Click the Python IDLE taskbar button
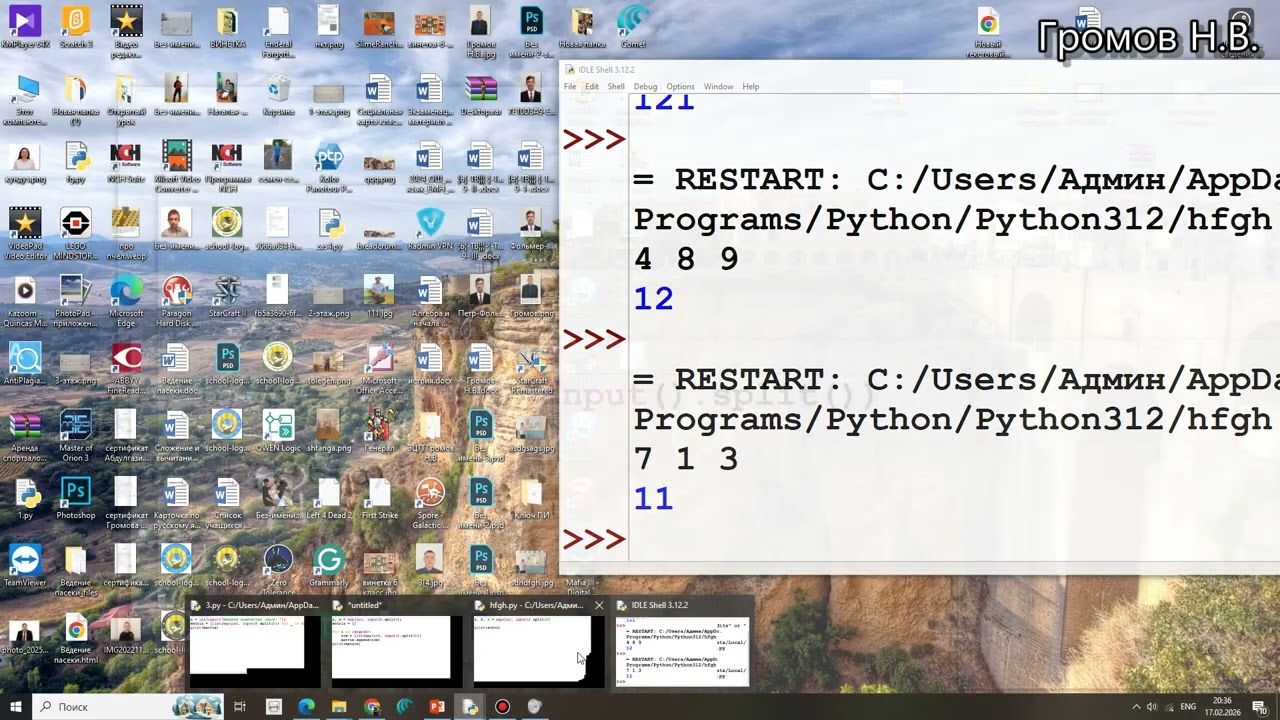 (x=470, y=706)
